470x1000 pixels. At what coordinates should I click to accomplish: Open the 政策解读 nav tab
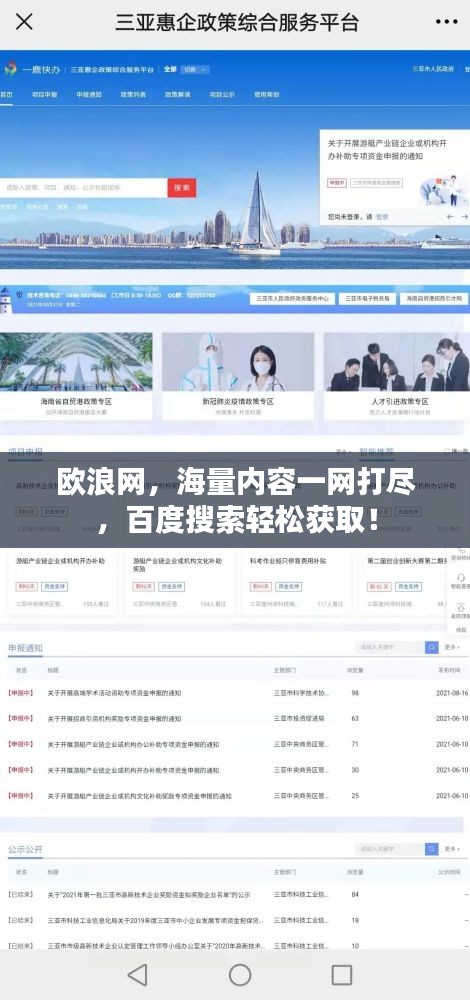point(177,94)
